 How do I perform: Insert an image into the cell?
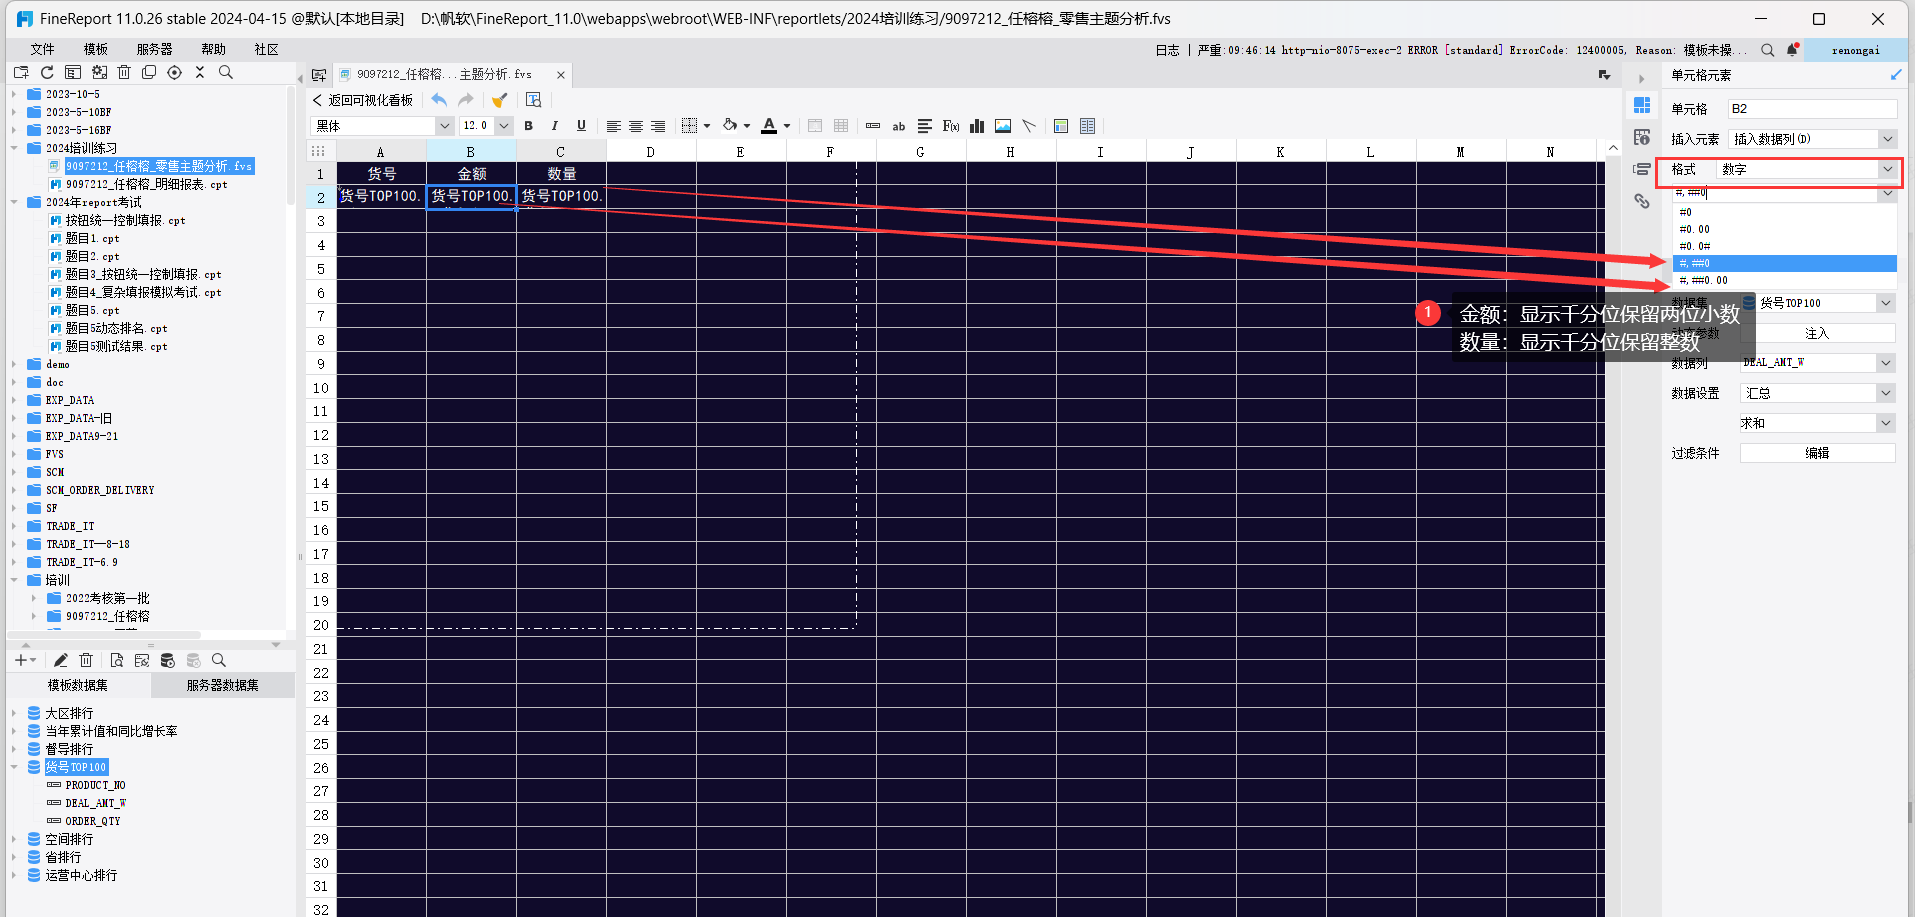pyautogui.click(x=1003, y=126)
